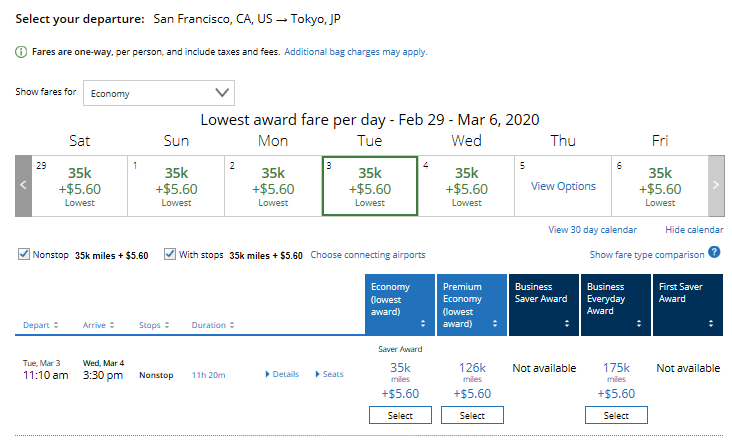The width and height of the screenshot is (732, 440).
Task: Sort by Depart column arrows
Action: [x=56, y=325]
